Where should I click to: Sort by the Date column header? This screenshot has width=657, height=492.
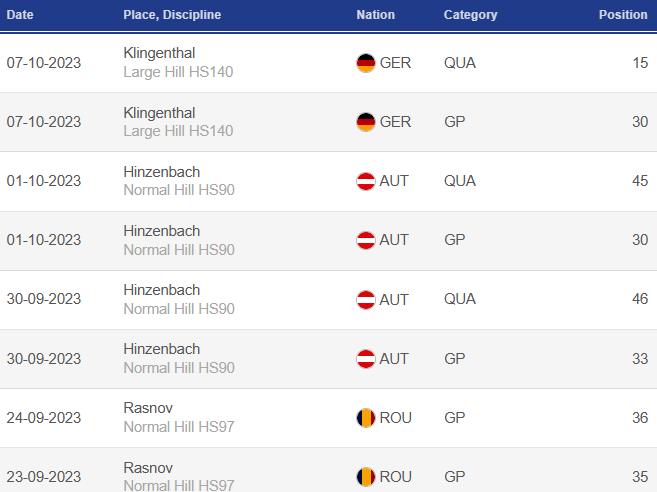(x=20, y=15)
